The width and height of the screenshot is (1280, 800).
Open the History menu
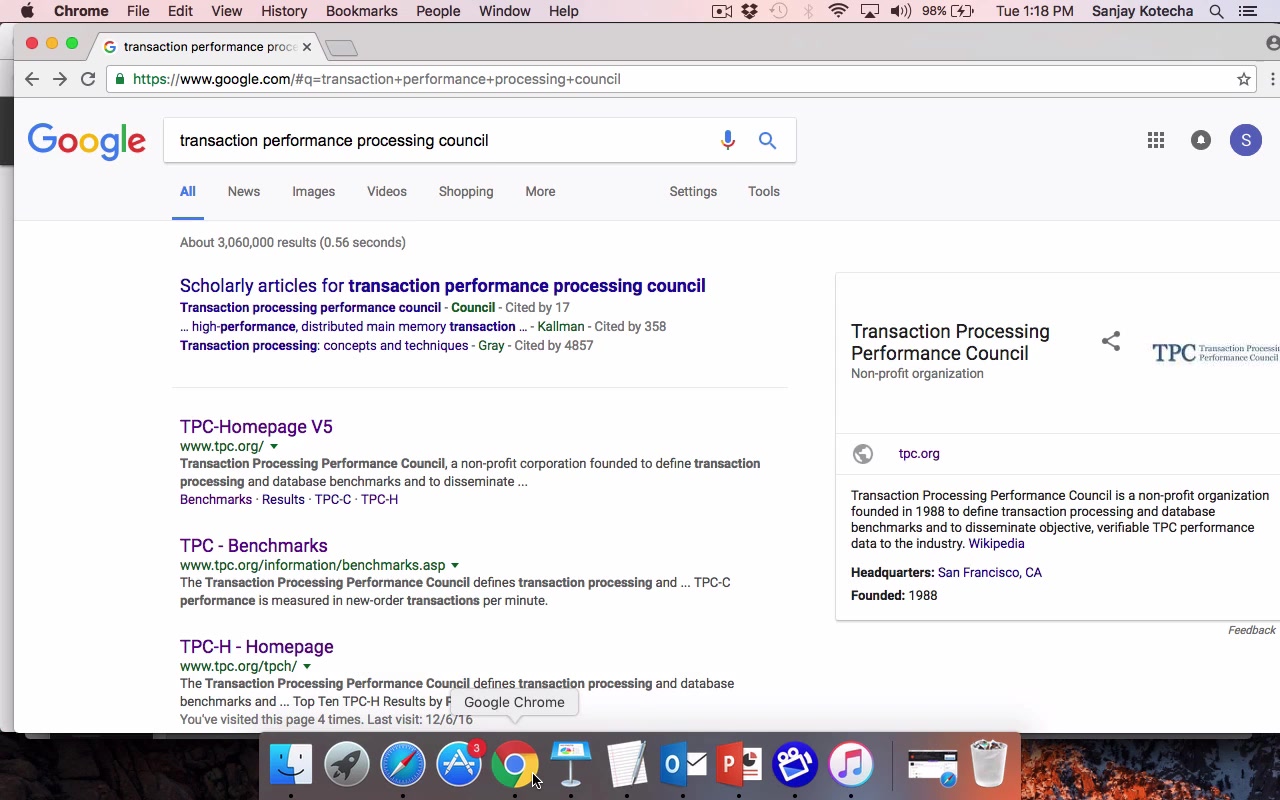tap(284, 11)
